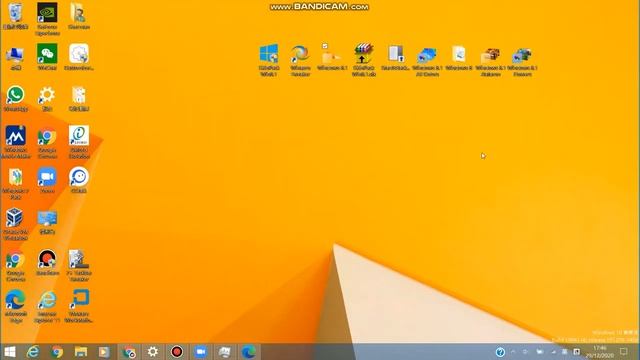Select the Internet Explorer 11 desktop shortcut
This screenshot has height=360, width=640.
pyautogui.click(x=47, y=300)
